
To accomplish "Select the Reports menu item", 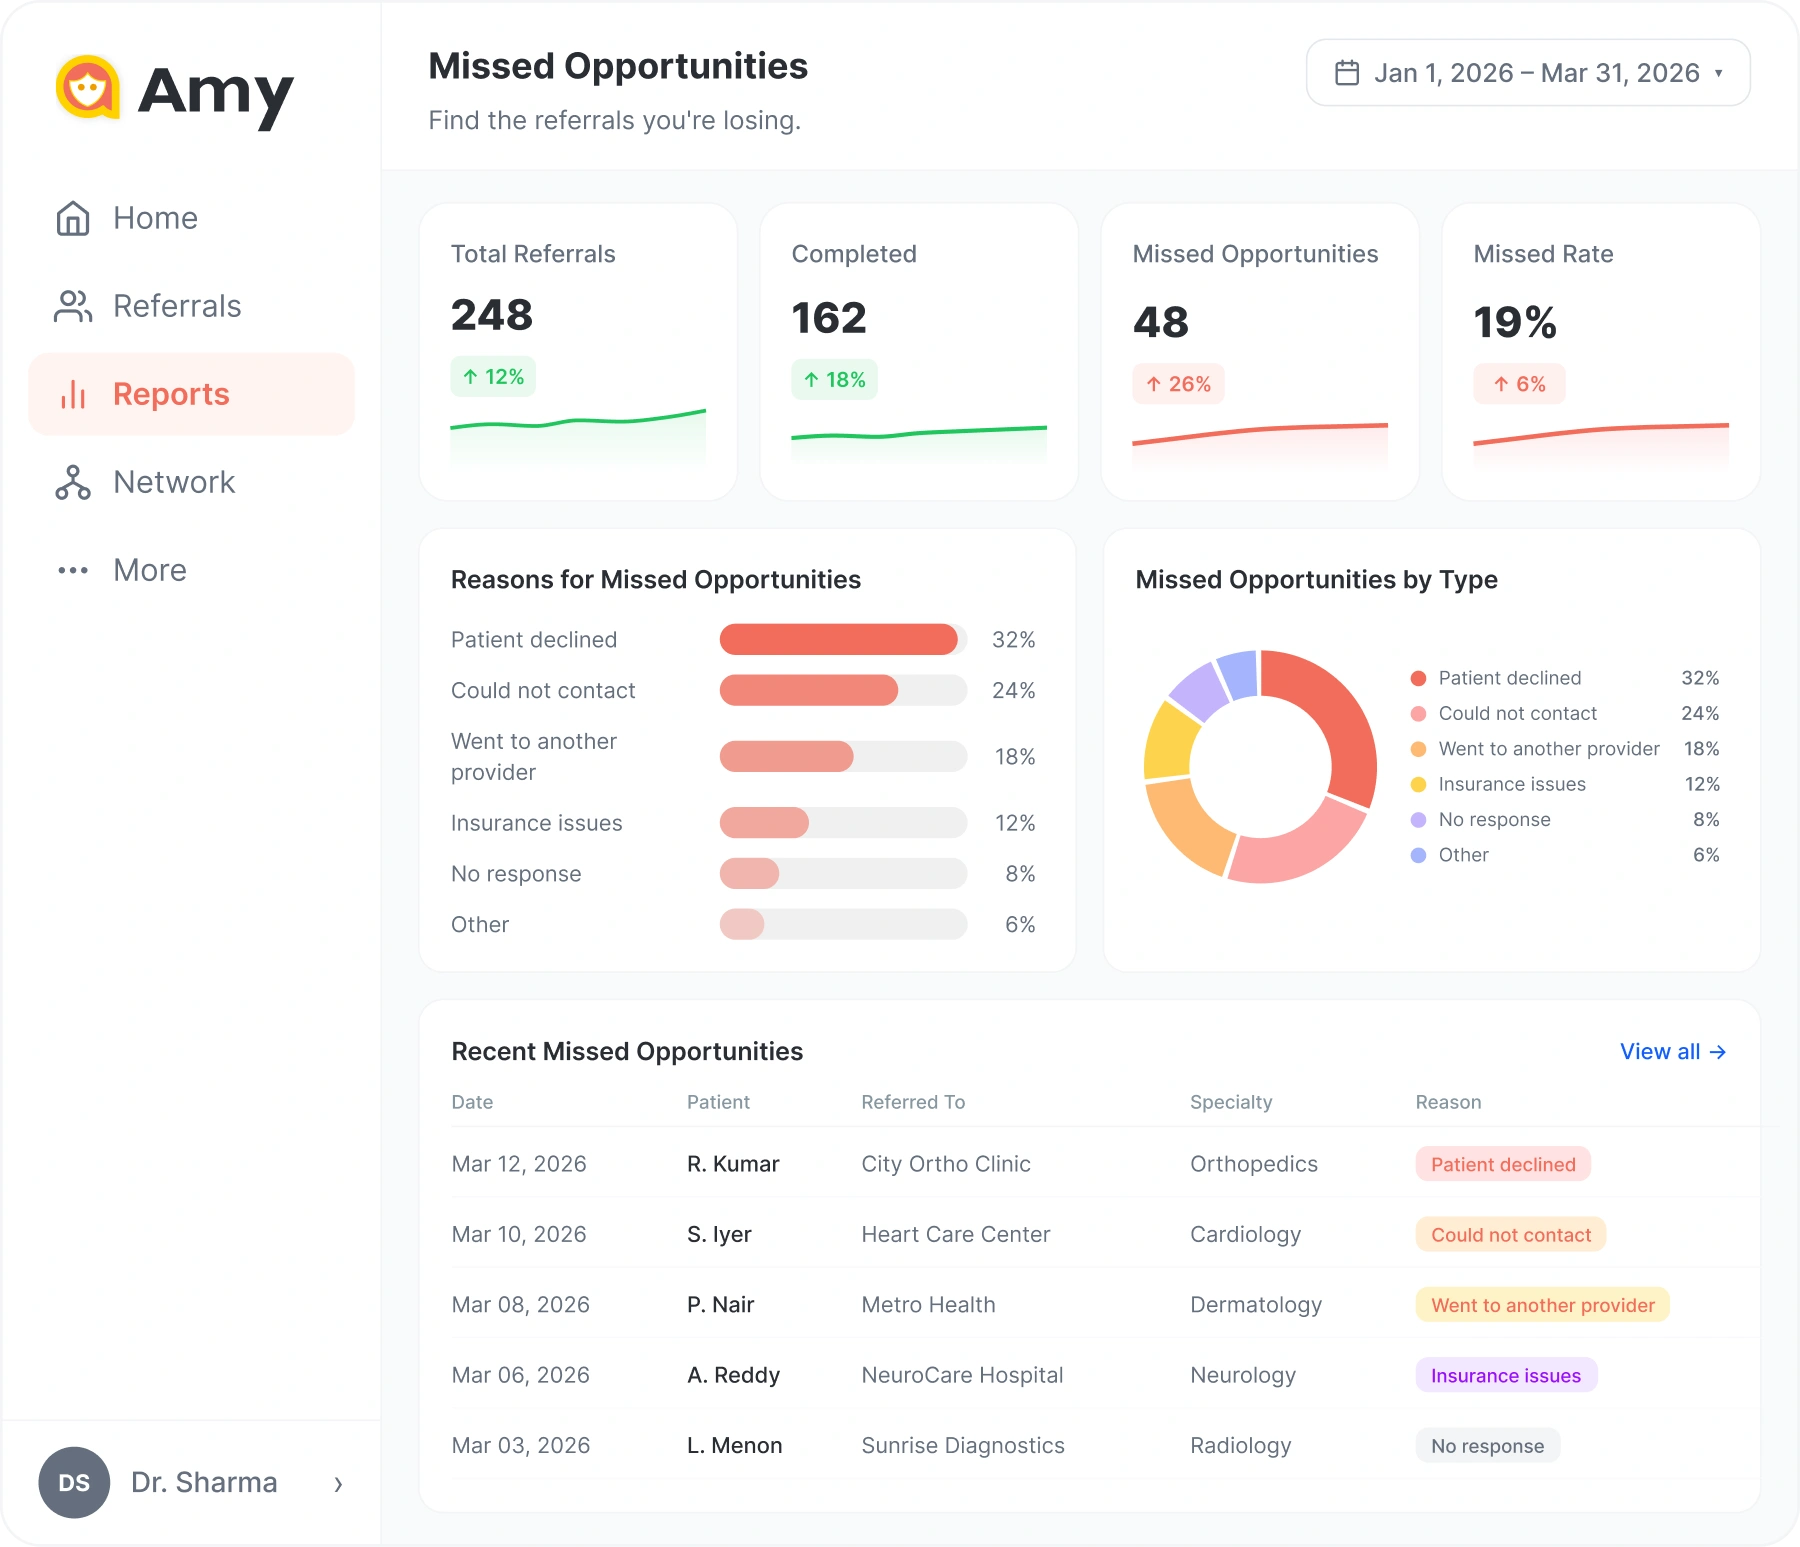I will 191,394.
